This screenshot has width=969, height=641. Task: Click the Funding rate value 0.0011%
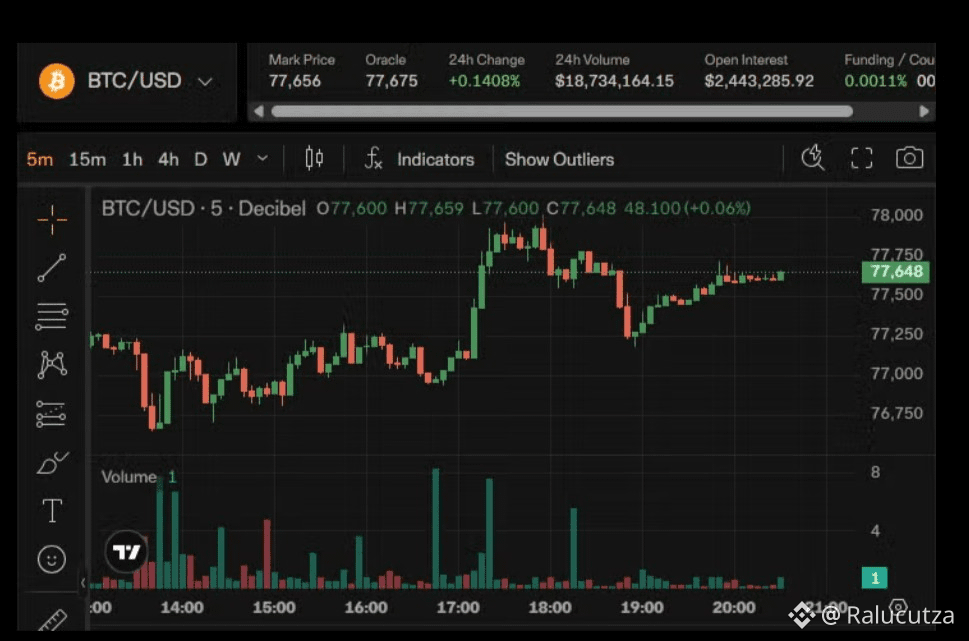coord(875,81)
